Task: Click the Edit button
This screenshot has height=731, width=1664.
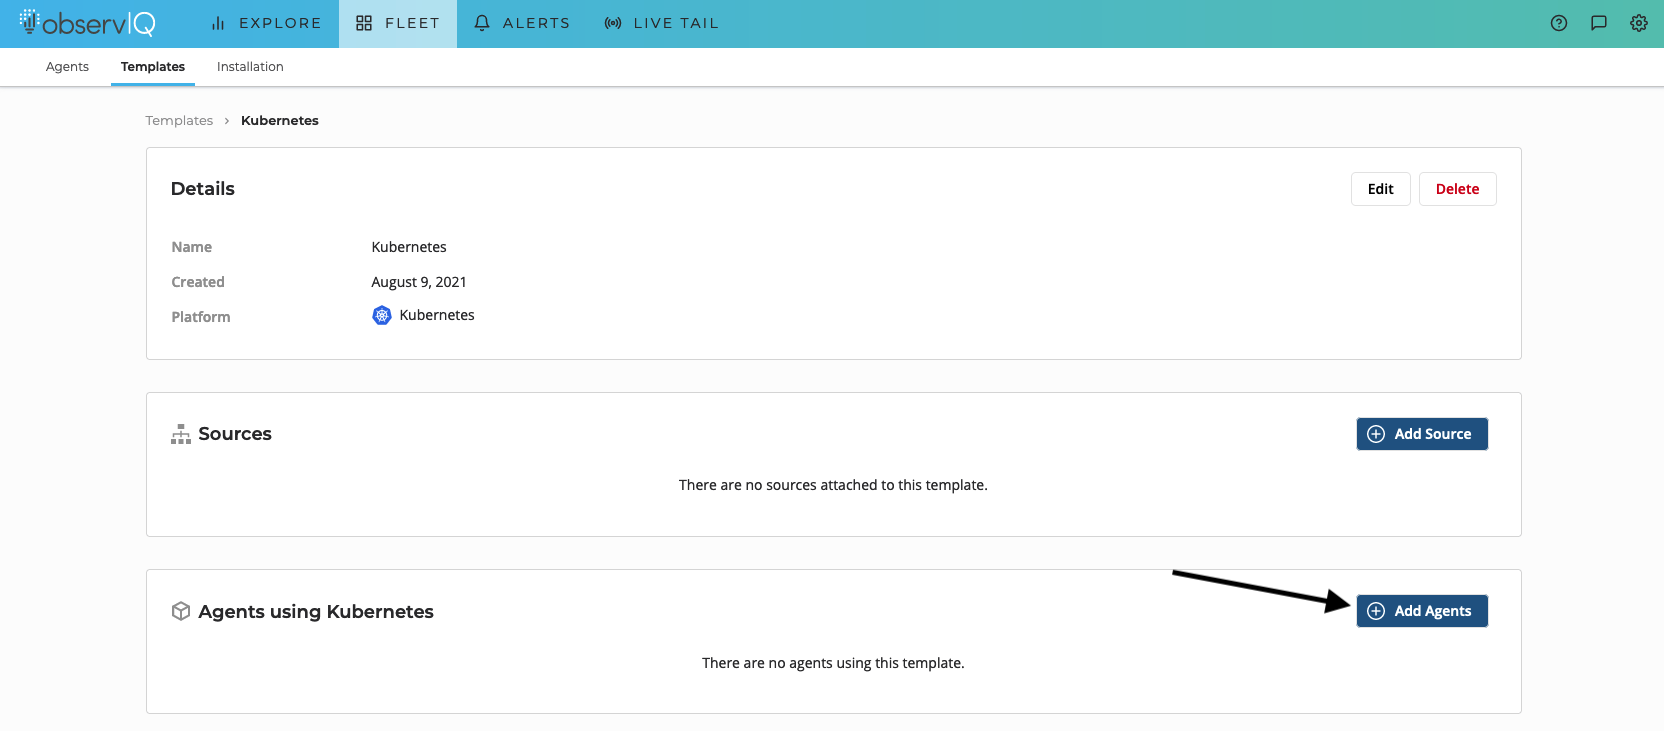Action: (1381, 189)
